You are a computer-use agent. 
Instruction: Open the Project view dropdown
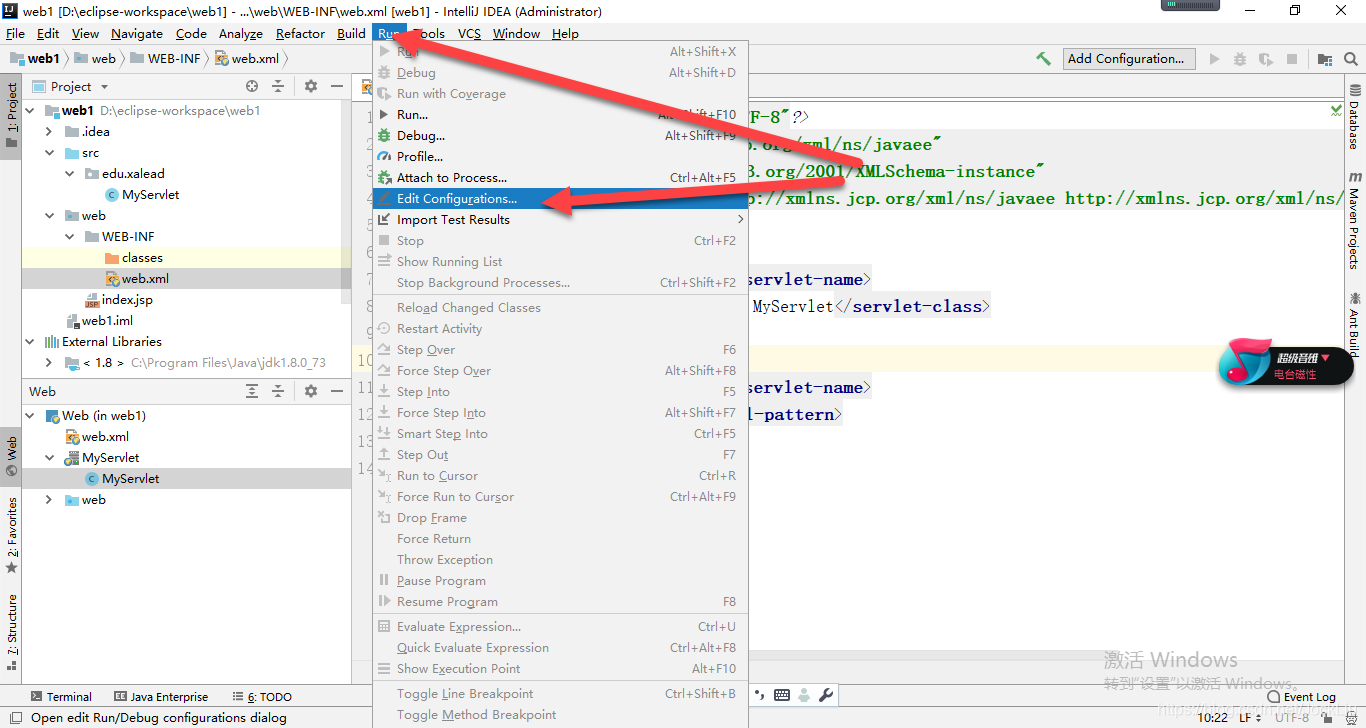(70, 87)
